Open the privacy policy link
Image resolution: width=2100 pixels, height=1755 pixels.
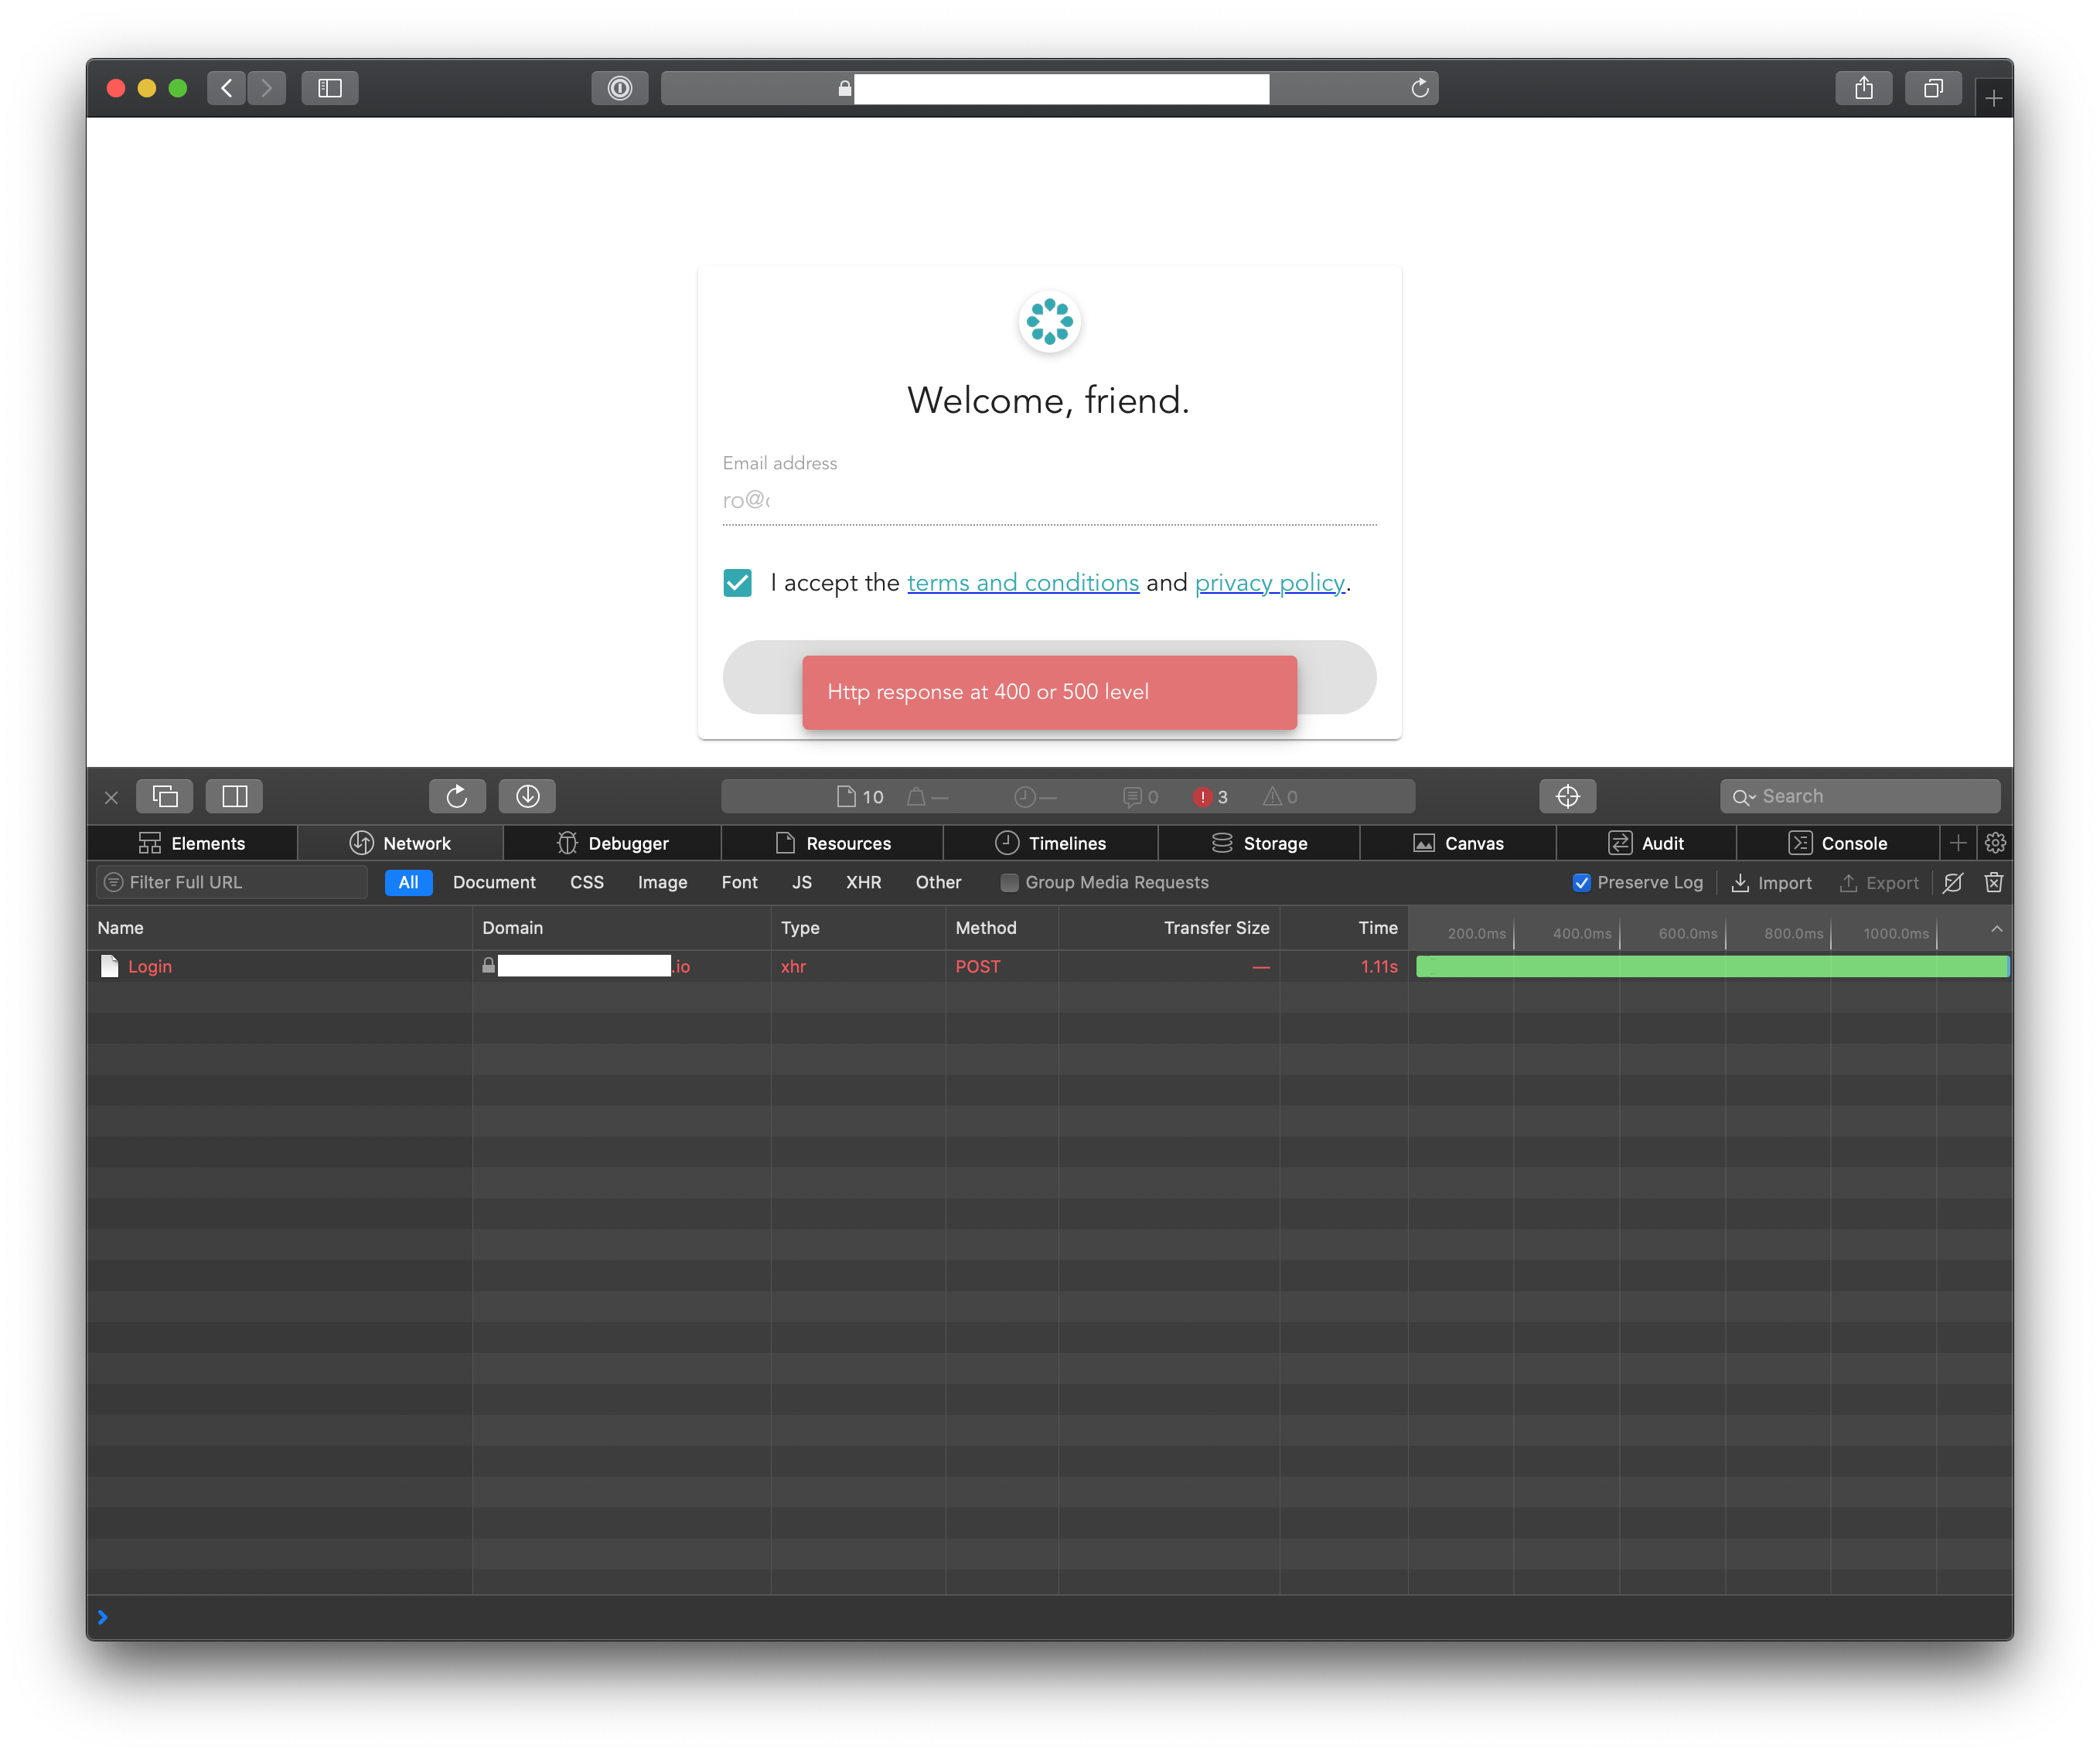(1269, 583)
